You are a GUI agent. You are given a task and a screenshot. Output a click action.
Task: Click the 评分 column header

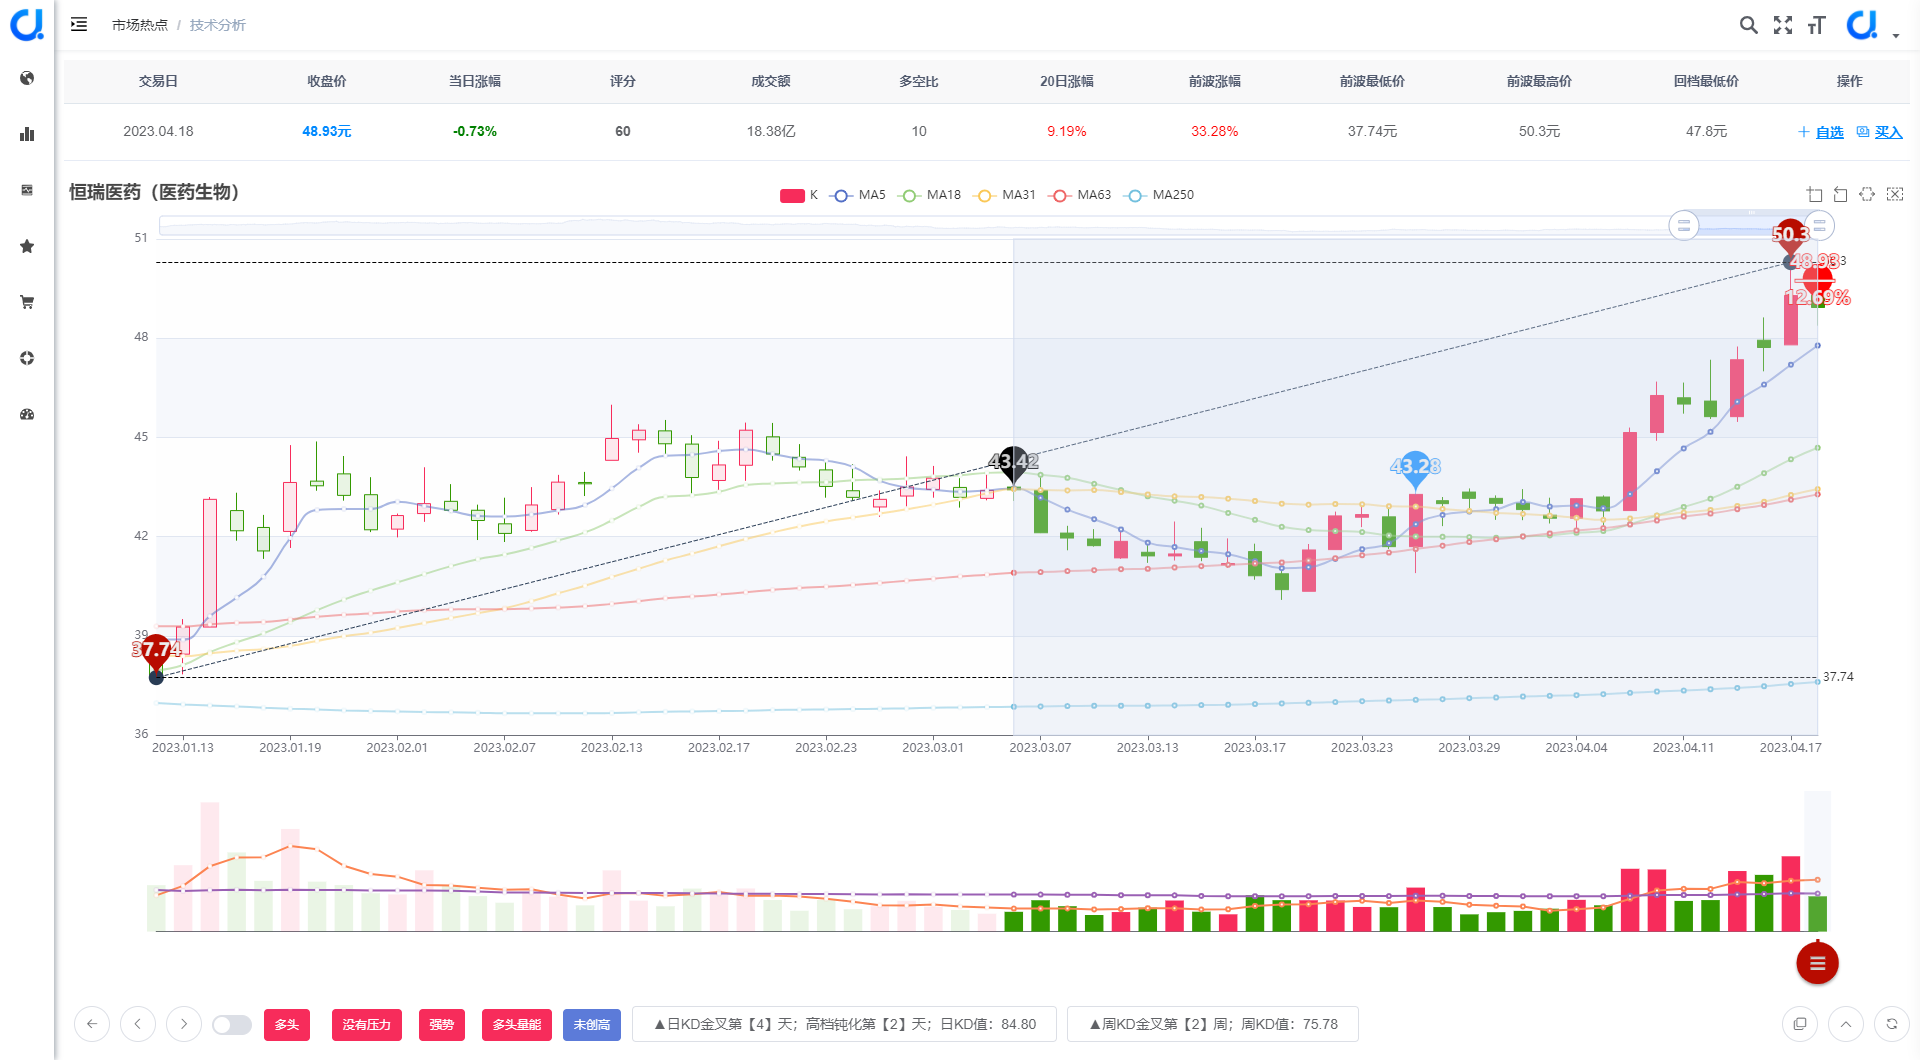click(623, 81)
